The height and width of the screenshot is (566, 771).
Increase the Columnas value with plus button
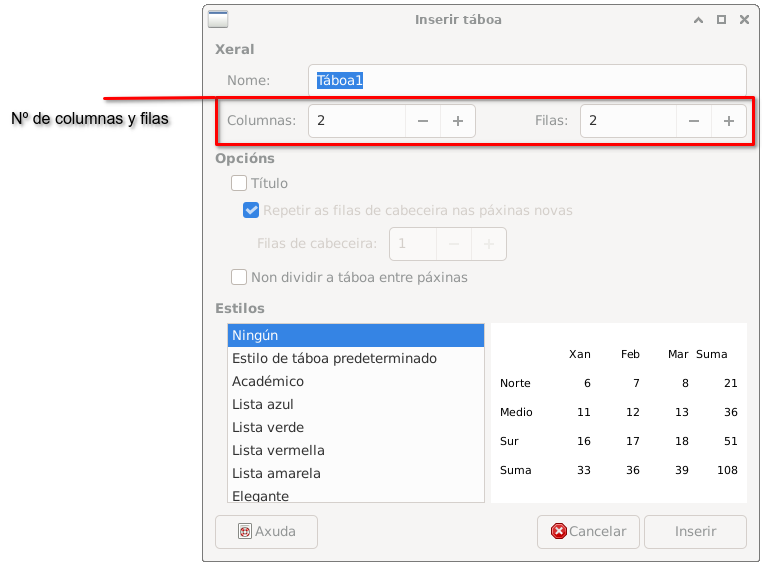pyautogui.click(x=458, y=121)
